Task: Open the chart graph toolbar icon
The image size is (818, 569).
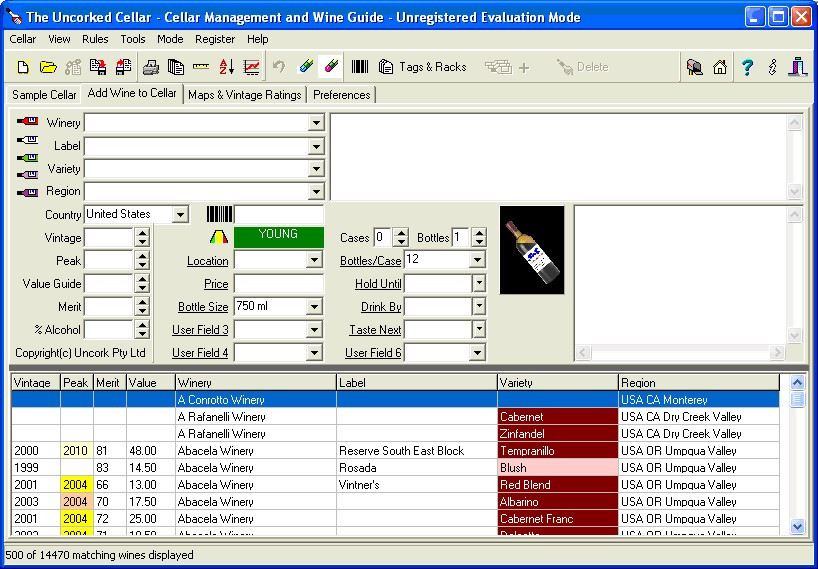Action: point(252,67)
